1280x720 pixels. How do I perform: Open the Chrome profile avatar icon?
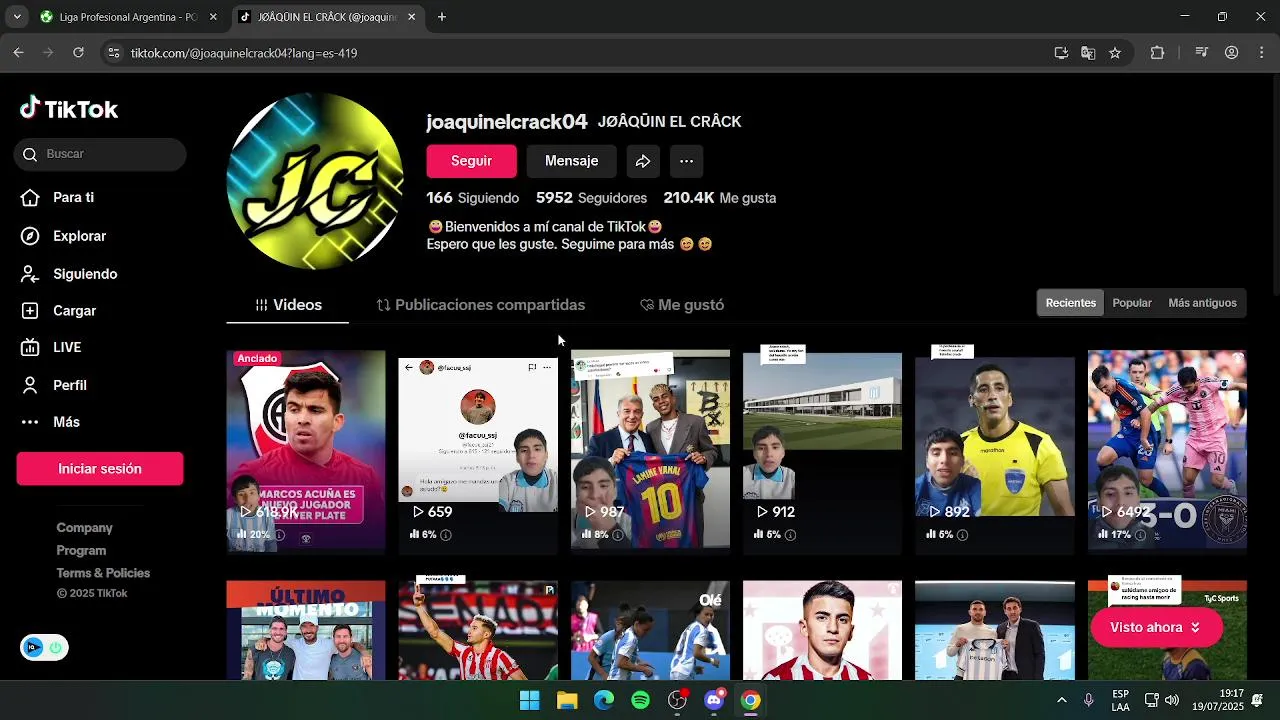[1232, 53]
